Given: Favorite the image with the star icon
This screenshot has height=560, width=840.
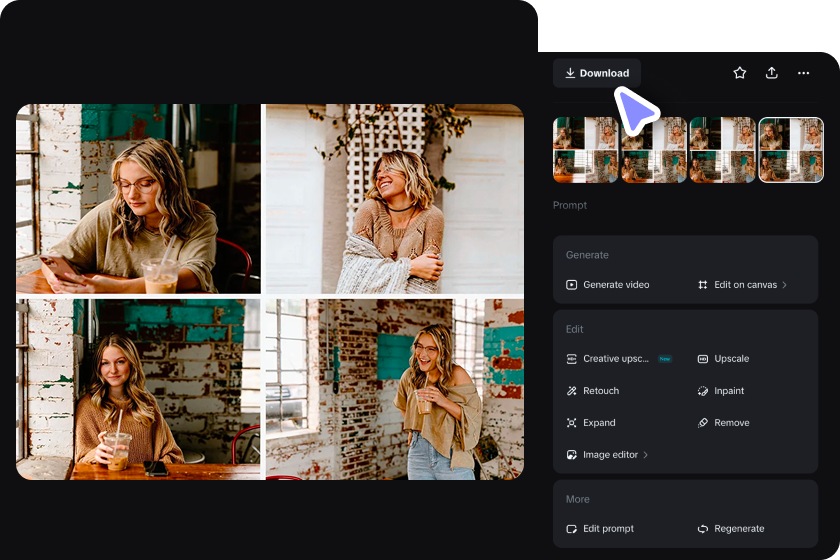Looking at the screenshot, I should 739,73.
